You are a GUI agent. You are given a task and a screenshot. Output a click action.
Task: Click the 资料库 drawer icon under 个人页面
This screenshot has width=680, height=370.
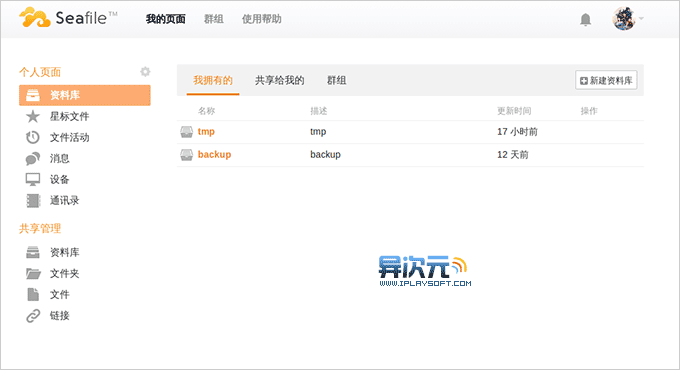tap(33, 95)
